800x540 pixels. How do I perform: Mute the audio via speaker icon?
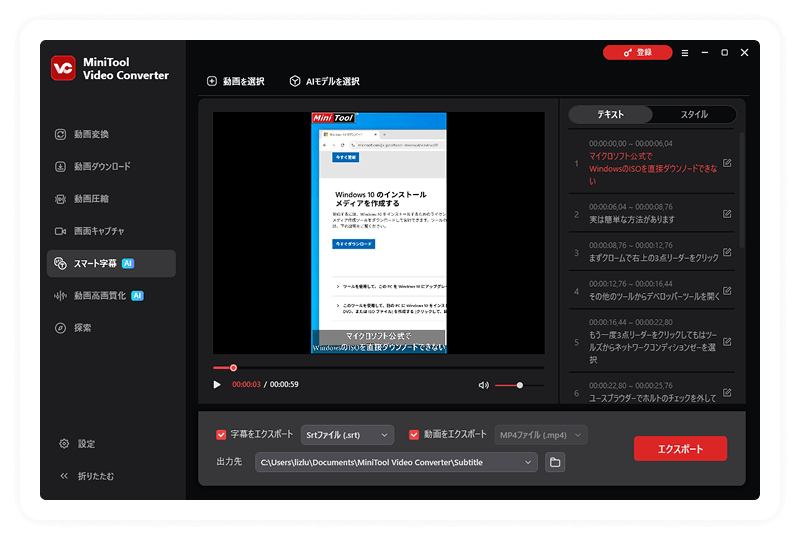pyautogui.click(x=483, y=385)
